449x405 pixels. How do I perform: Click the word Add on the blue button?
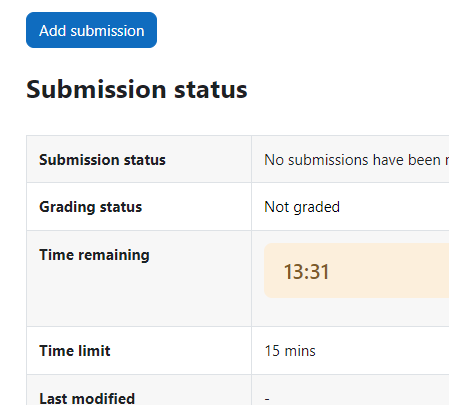point(53,31)
